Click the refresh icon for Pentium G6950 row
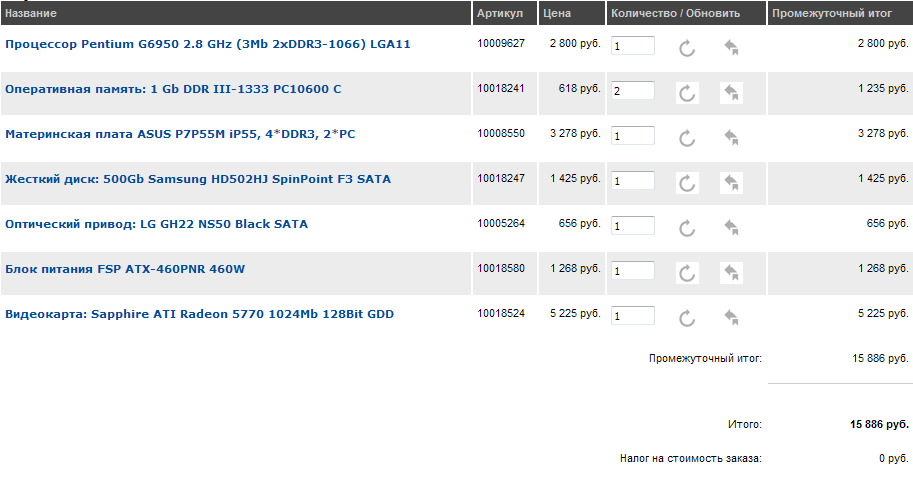The image size is (913, 482). coord(687,48)
